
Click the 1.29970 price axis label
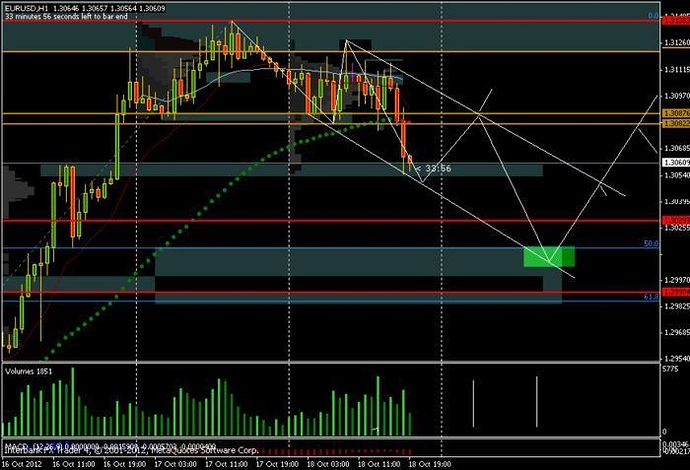click(x=677, y=279)
